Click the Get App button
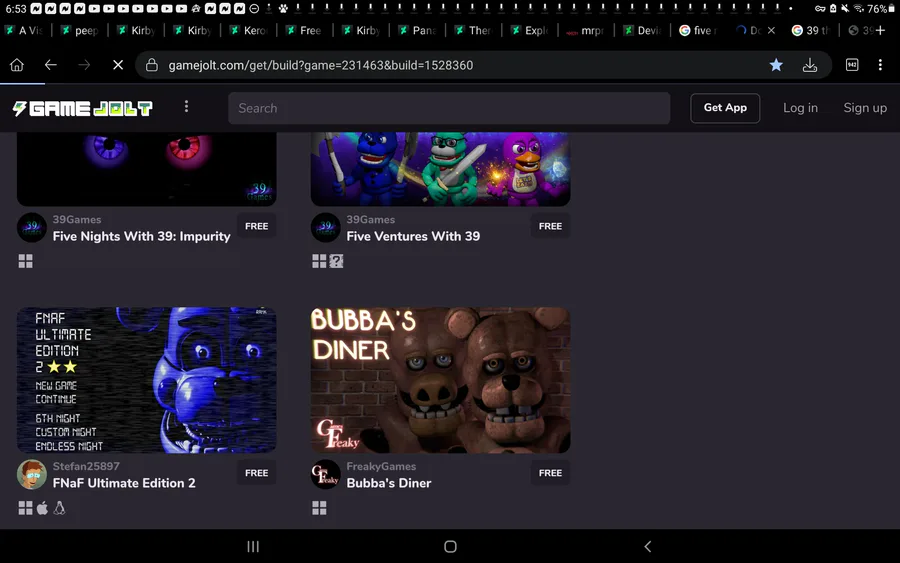Image resolution: width=900 pixels, height=563 pixels. (725, 108)
